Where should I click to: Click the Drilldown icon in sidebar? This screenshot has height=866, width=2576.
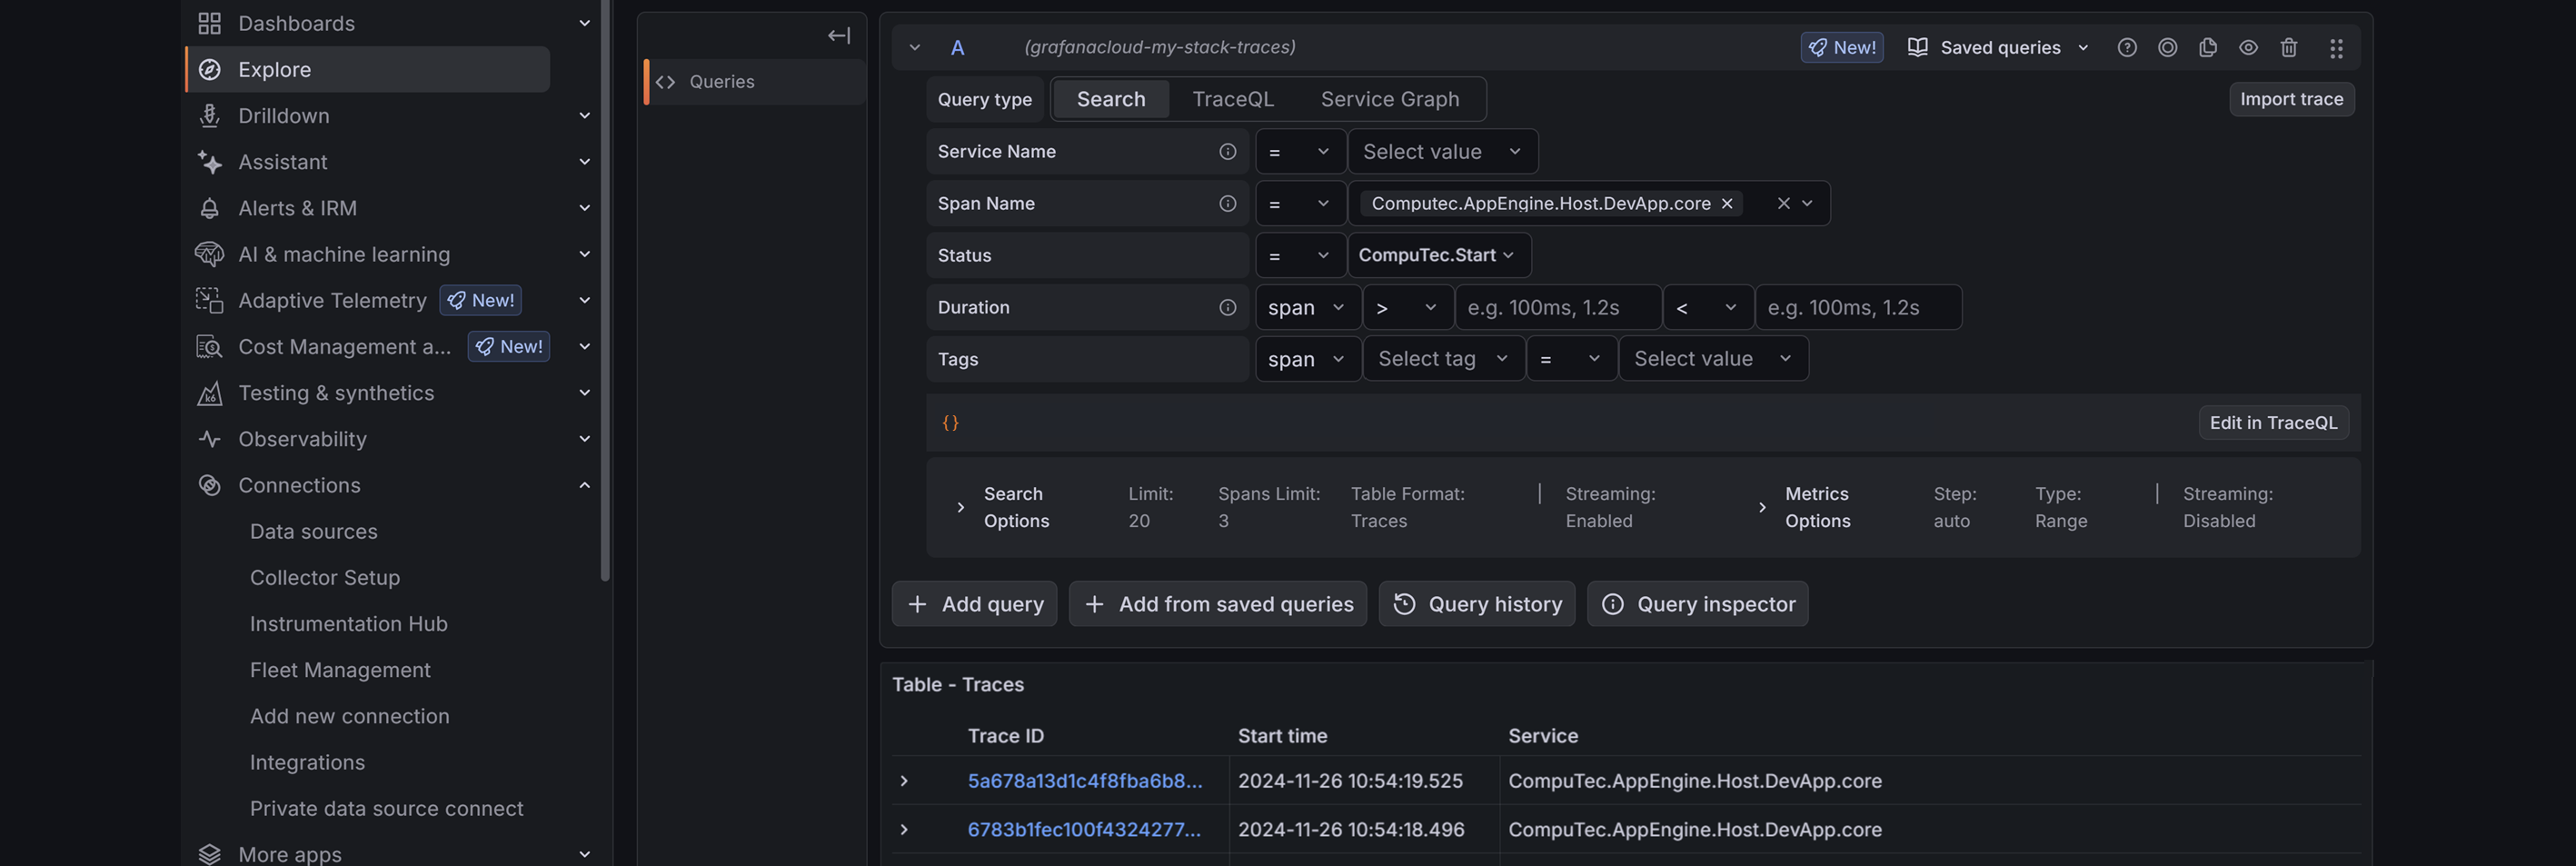209,115
